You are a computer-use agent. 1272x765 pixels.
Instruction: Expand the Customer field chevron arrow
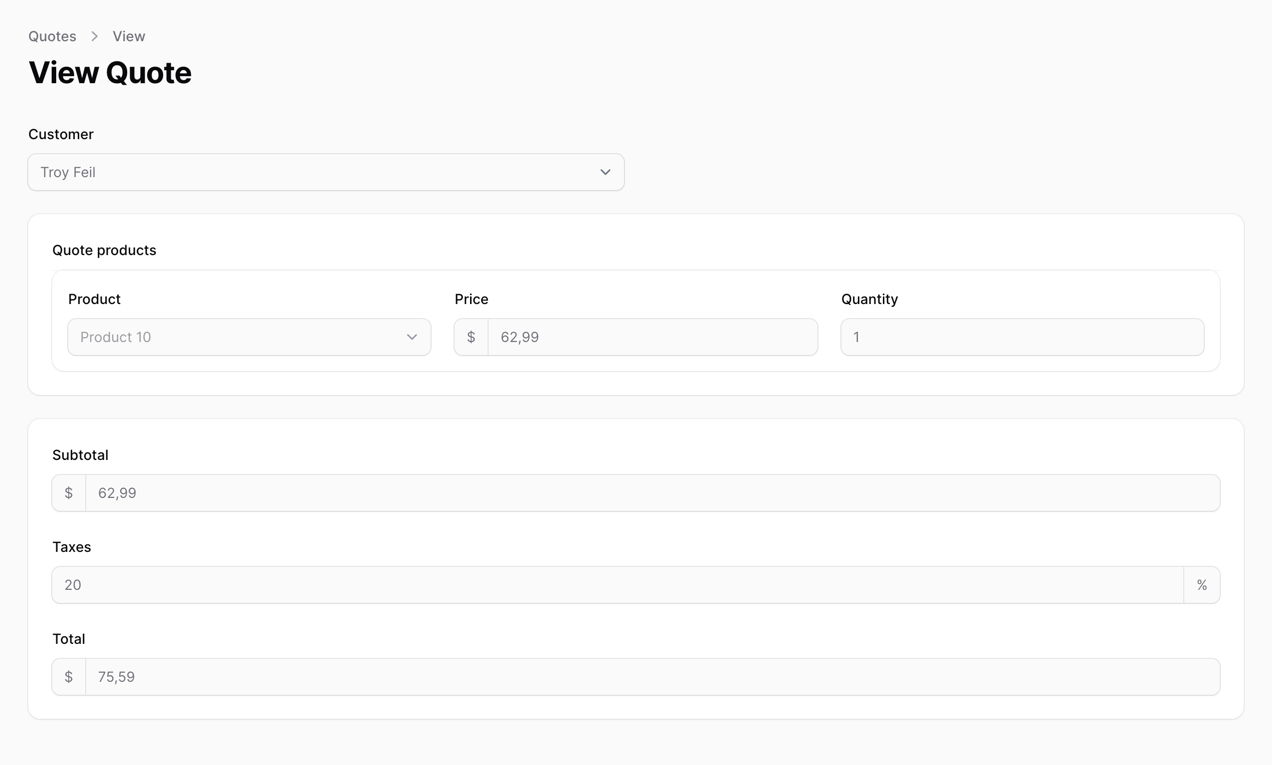(605, 172)
